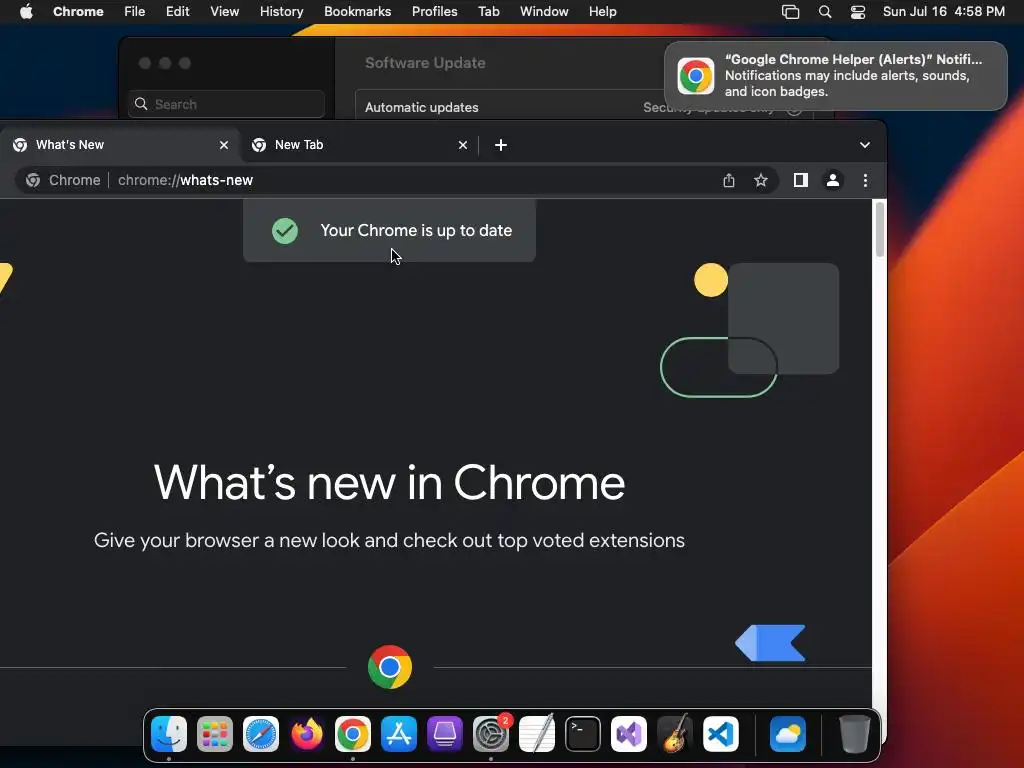Open the Chrome three-dot menu
Viewport: 1024px width, 768px height.
(865, 180)
